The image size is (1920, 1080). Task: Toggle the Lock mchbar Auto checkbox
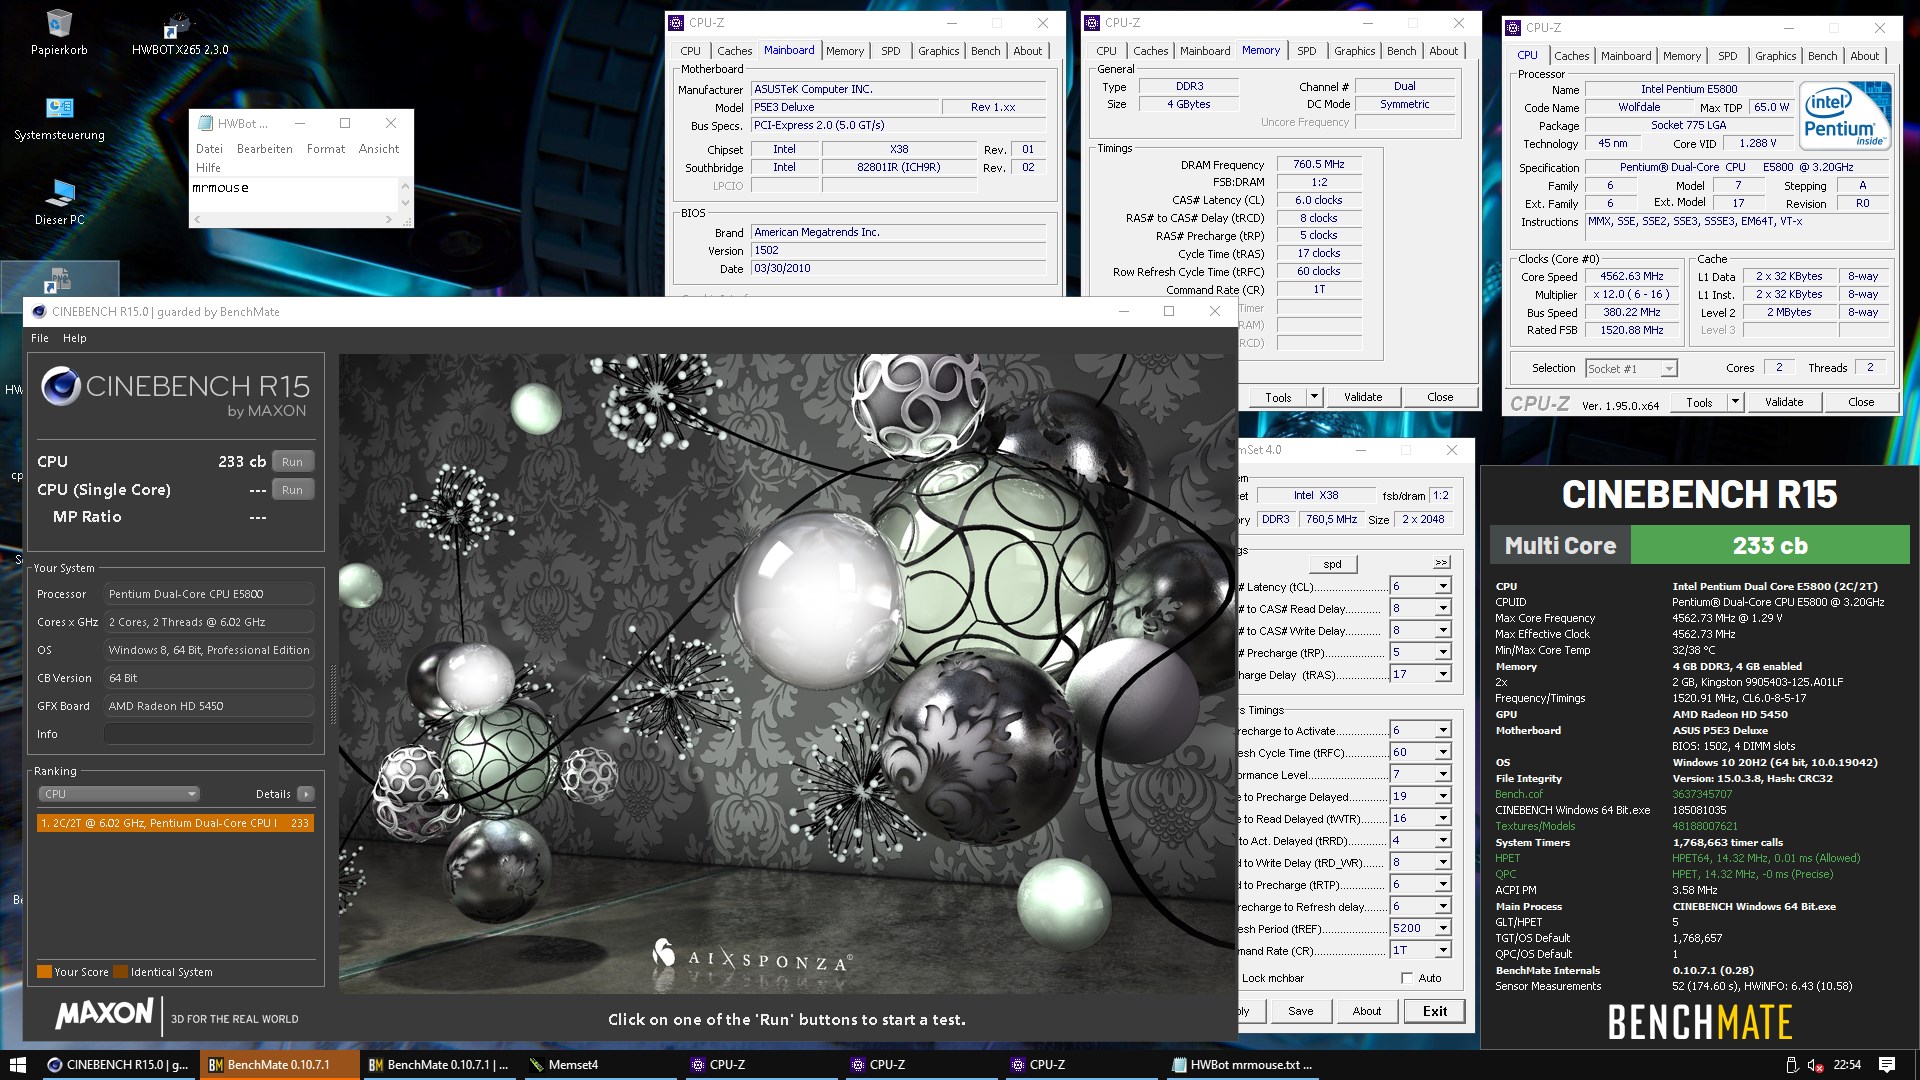coord(1407,978)
